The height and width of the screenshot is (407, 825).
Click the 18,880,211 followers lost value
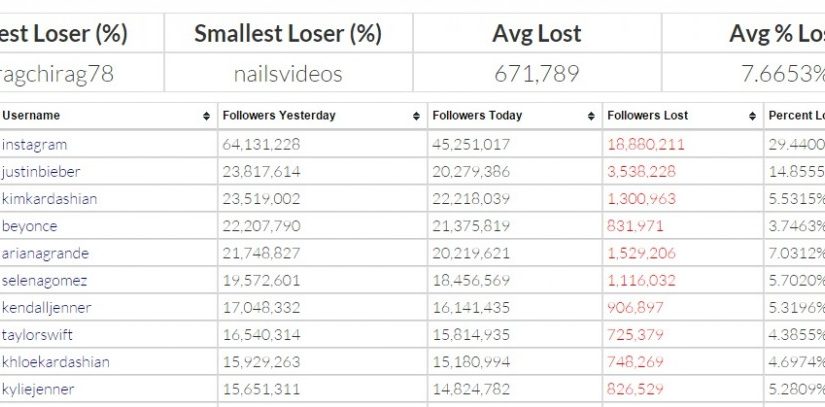(x=646, y=145)
